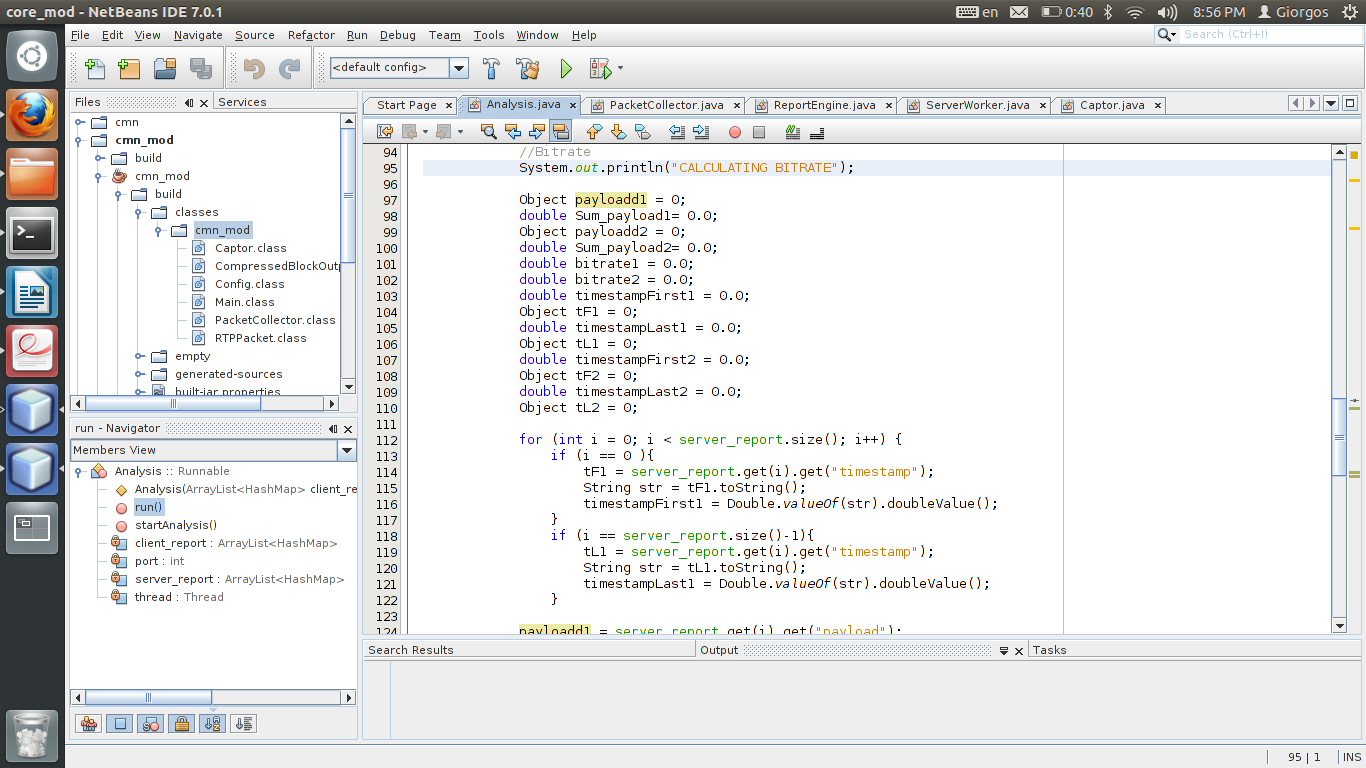Toggle Highlight Search in editor toolbar
Viewport: 1366px width, 768px height.
[560, 131]
